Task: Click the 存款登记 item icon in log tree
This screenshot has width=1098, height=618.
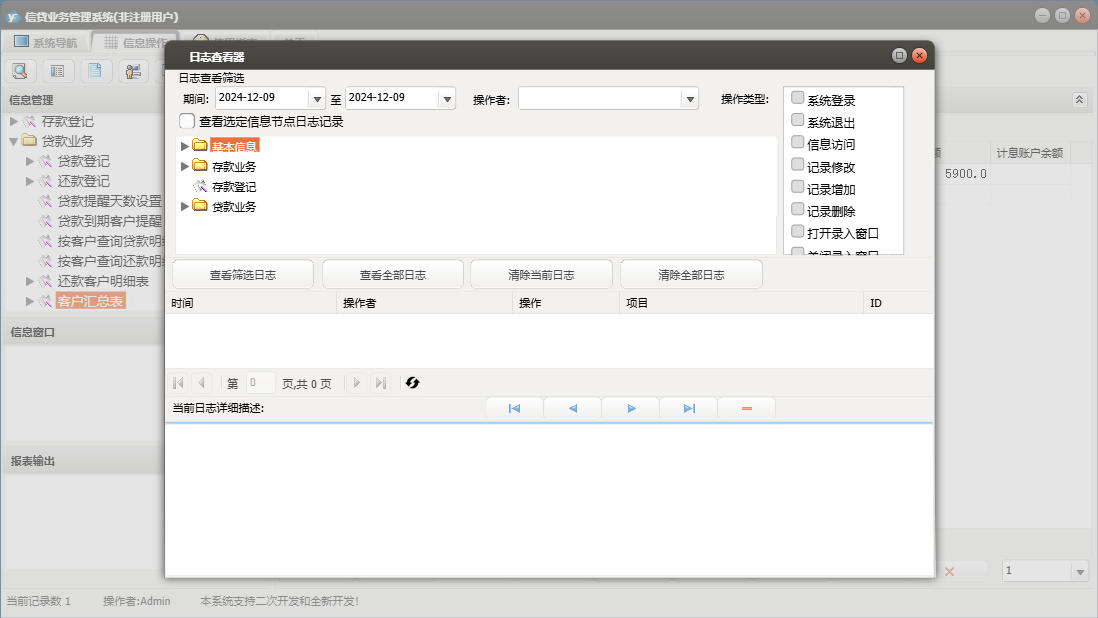Action: tap(200, 186)
